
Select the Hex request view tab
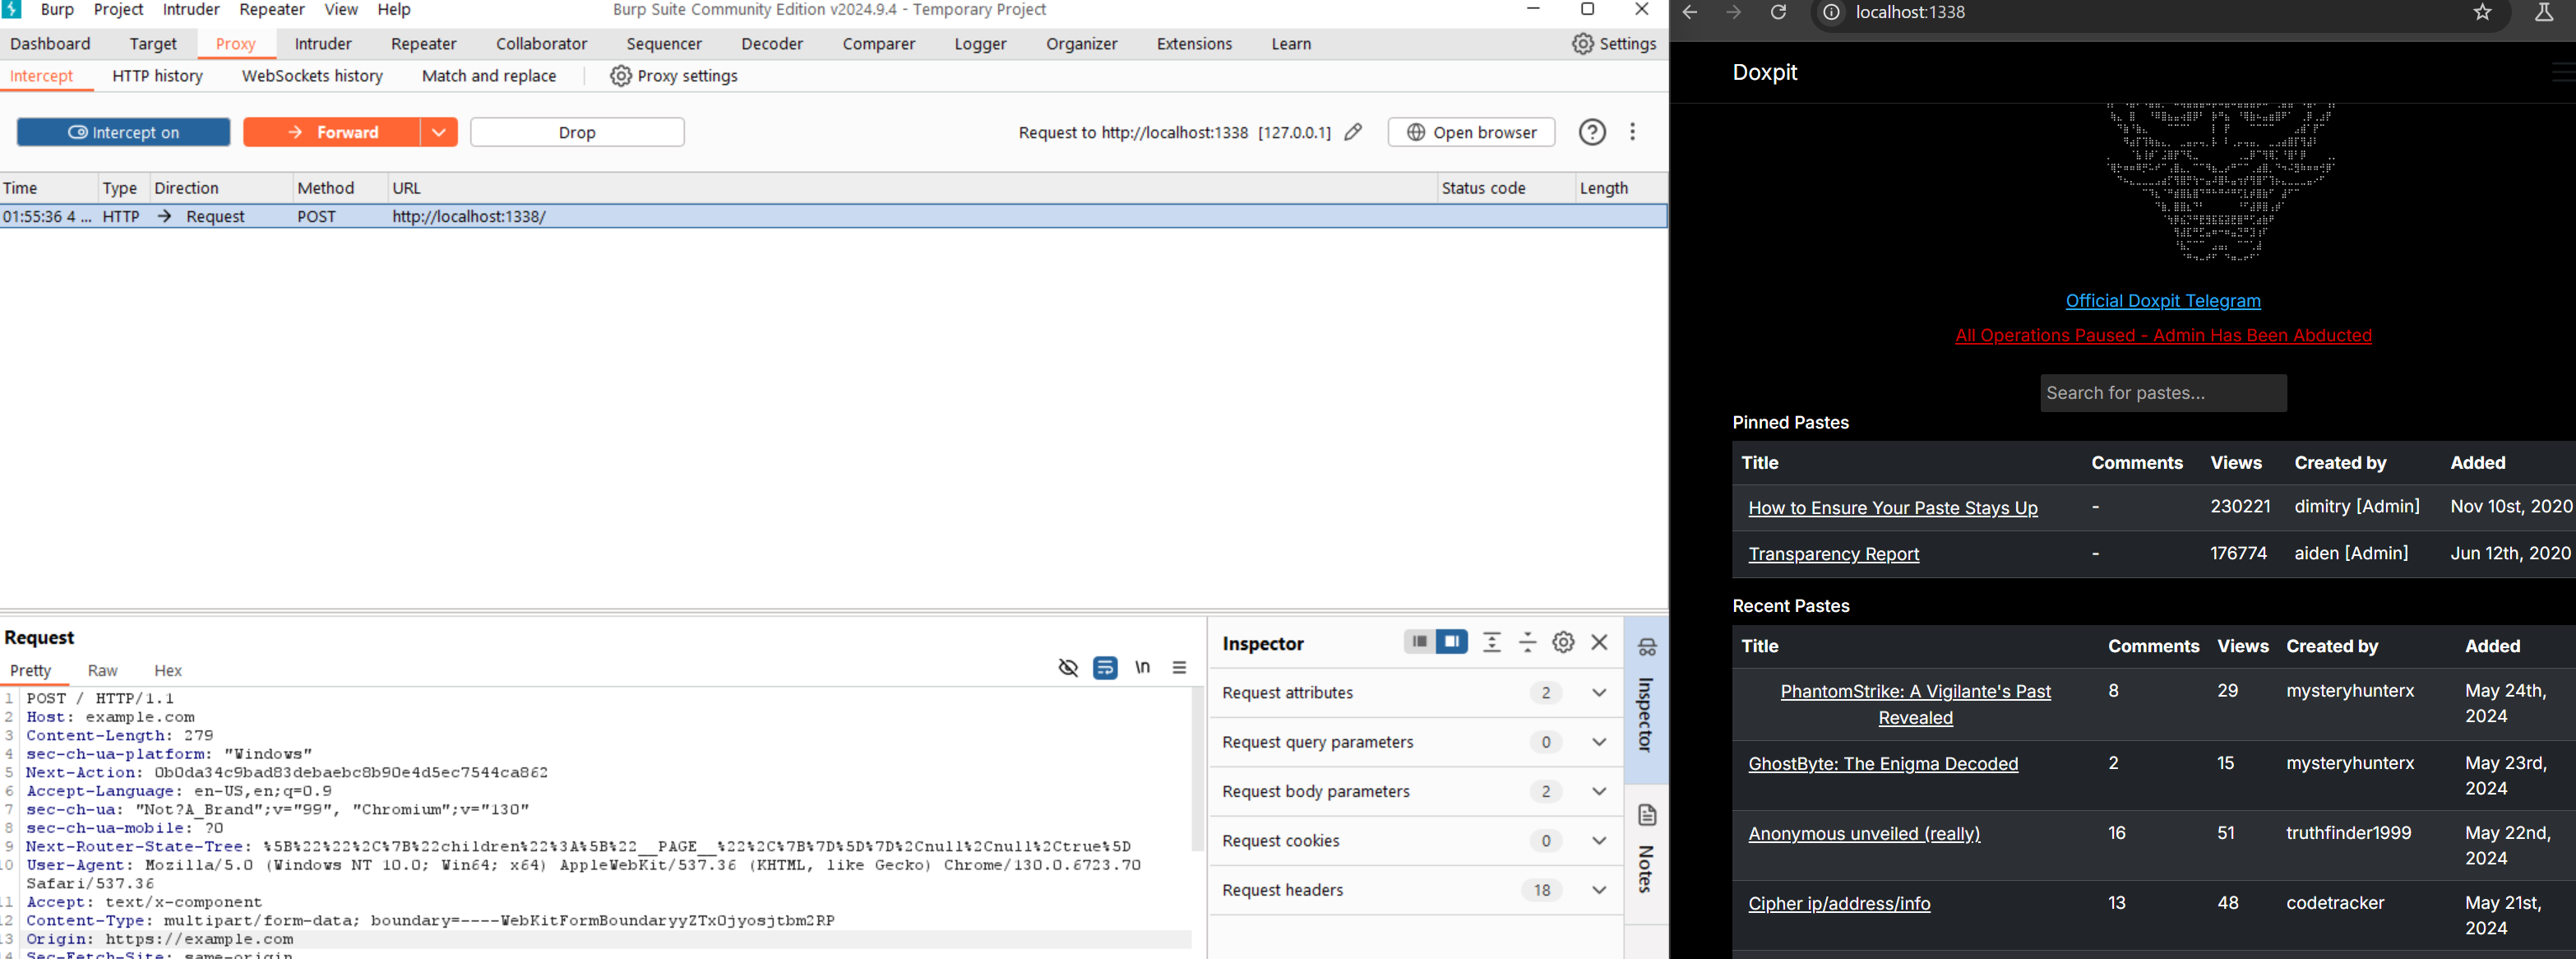point(168,671)
